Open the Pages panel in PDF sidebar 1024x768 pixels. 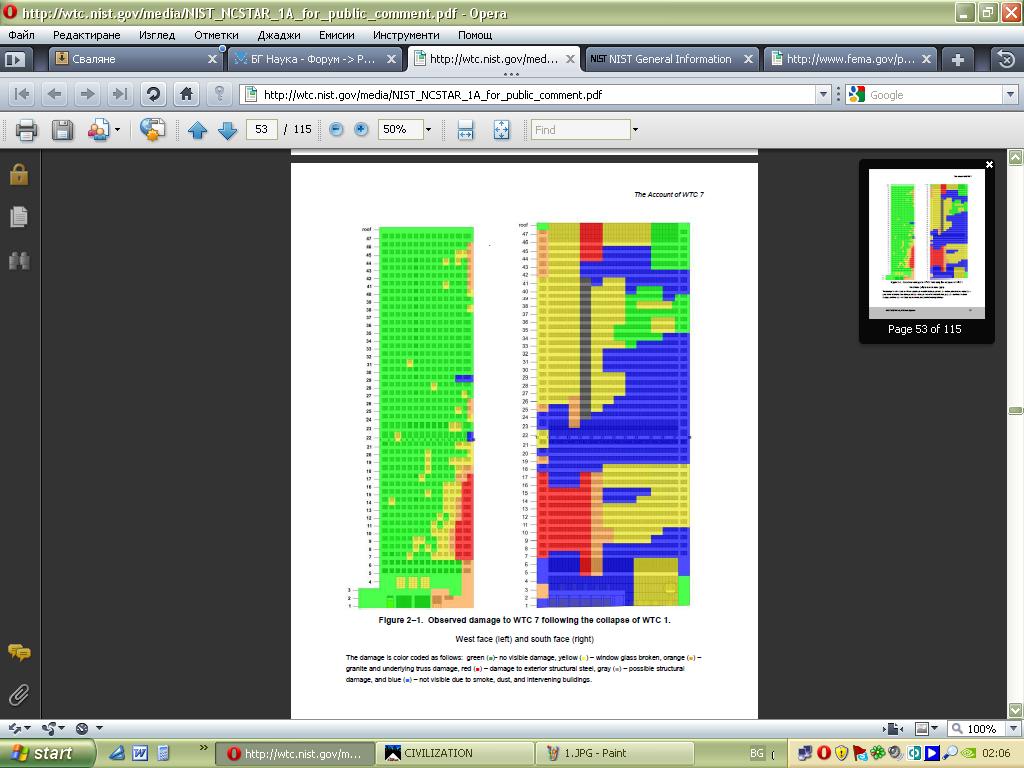[19, 217]
